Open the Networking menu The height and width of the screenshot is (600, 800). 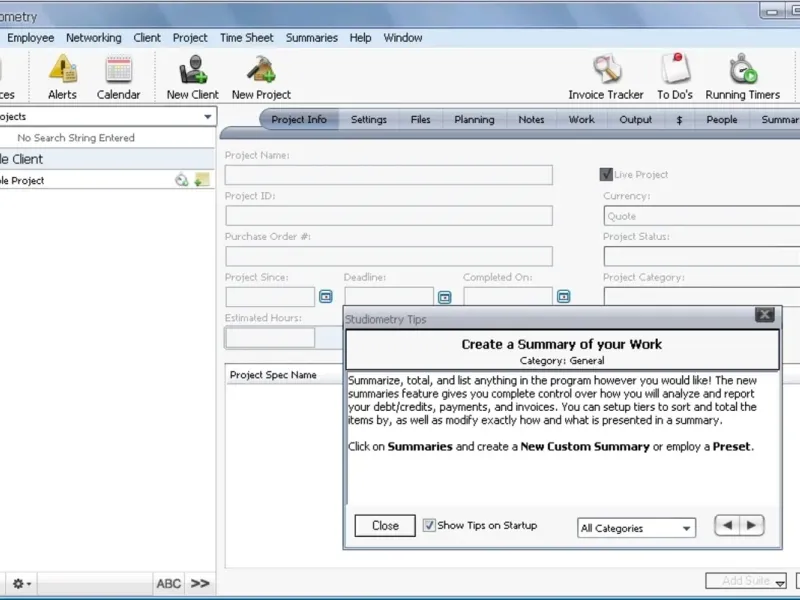pos(94,38)
